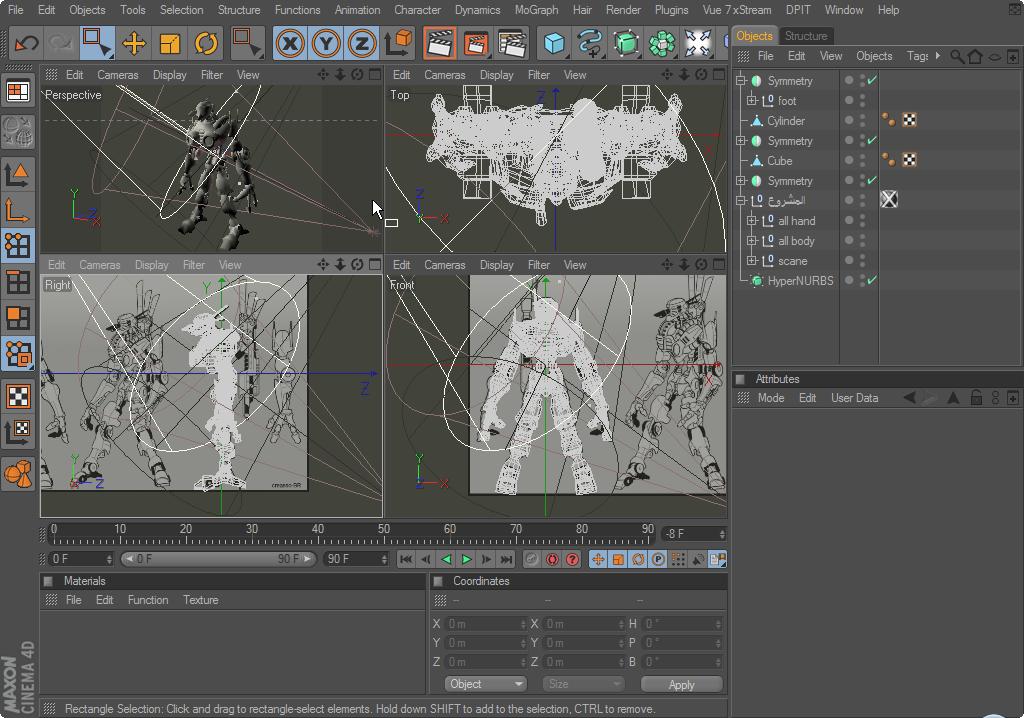
Task: Select the Rotate tool
Action: click(206, 43)
